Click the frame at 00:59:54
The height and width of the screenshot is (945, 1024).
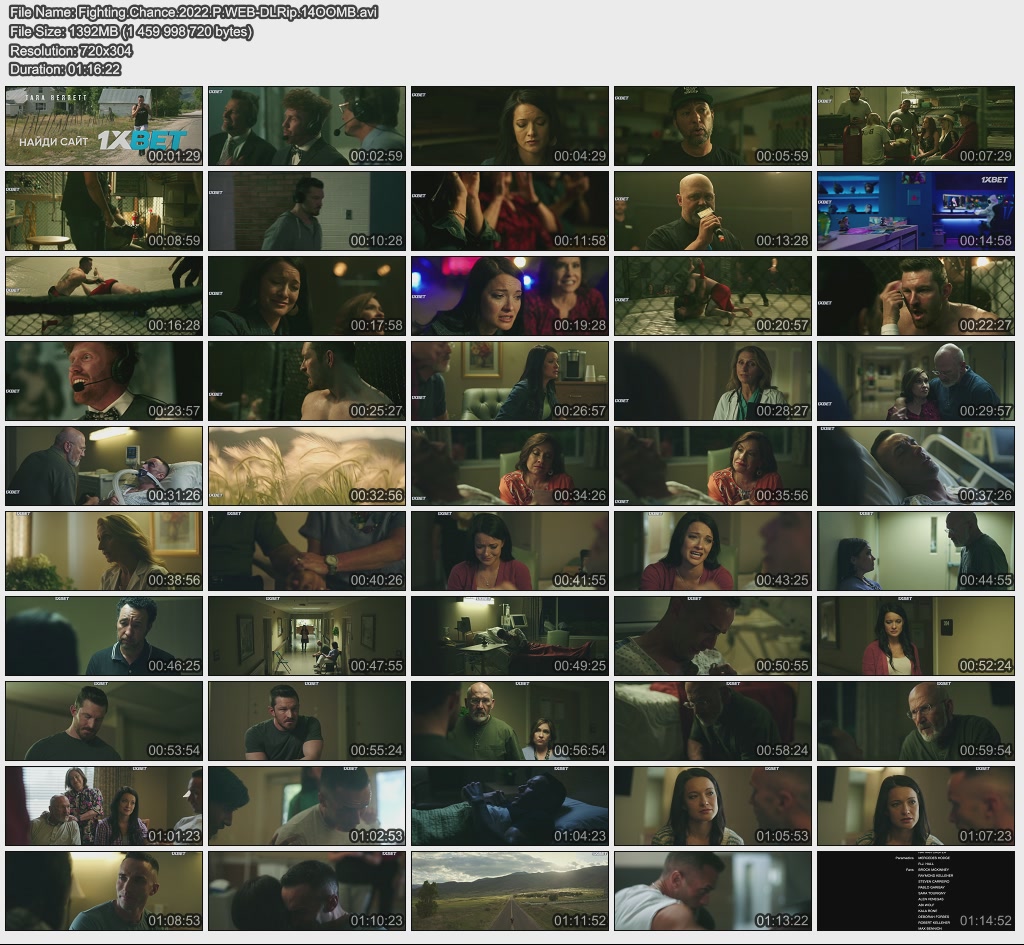click(916, 721)
